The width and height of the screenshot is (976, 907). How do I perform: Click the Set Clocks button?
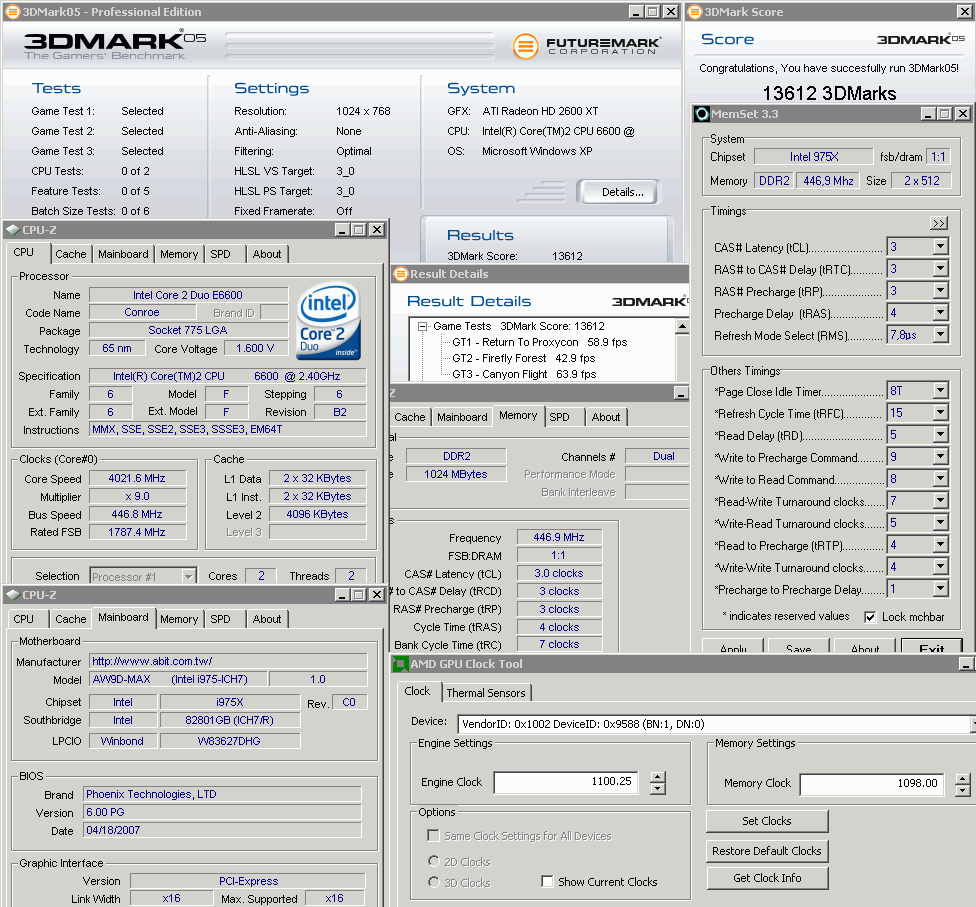(767, 820)
